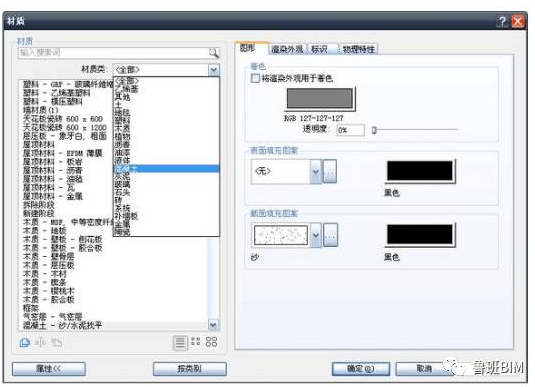Select 屋顶材料 - EPDM 薄膜 material

63,153
